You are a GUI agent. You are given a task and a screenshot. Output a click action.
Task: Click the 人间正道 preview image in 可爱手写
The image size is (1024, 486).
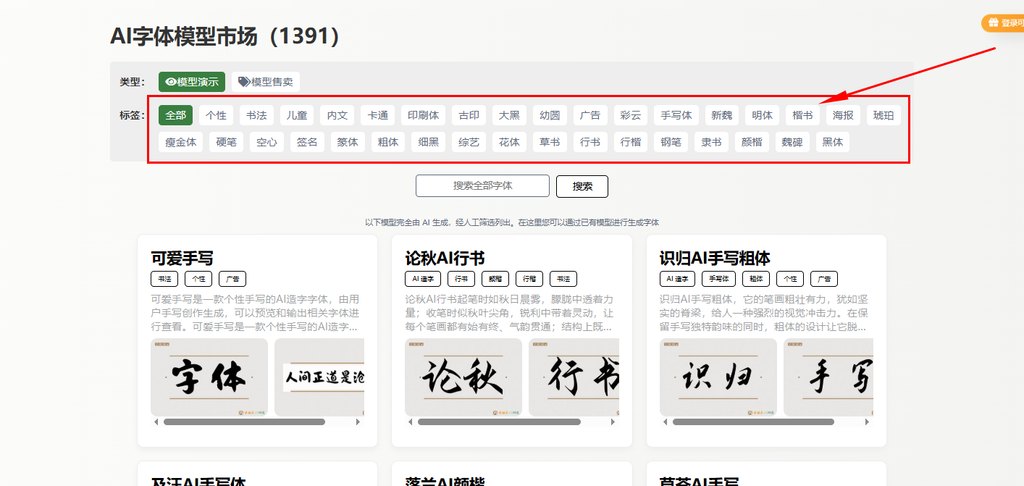point(319,377)
